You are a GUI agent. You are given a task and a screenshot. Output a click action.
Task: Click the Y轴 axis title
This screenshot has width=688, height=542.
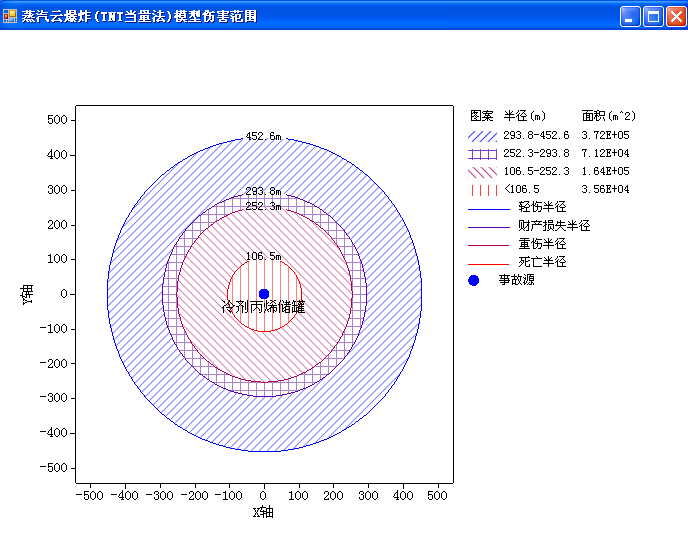[x=27, y=294]
